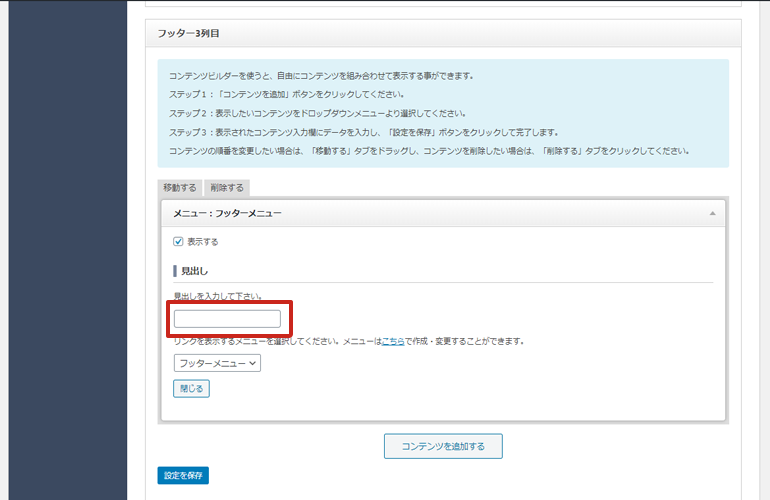
Task: Click the 見出しを入力して下さい label
Action: click(x=218, y=296)
